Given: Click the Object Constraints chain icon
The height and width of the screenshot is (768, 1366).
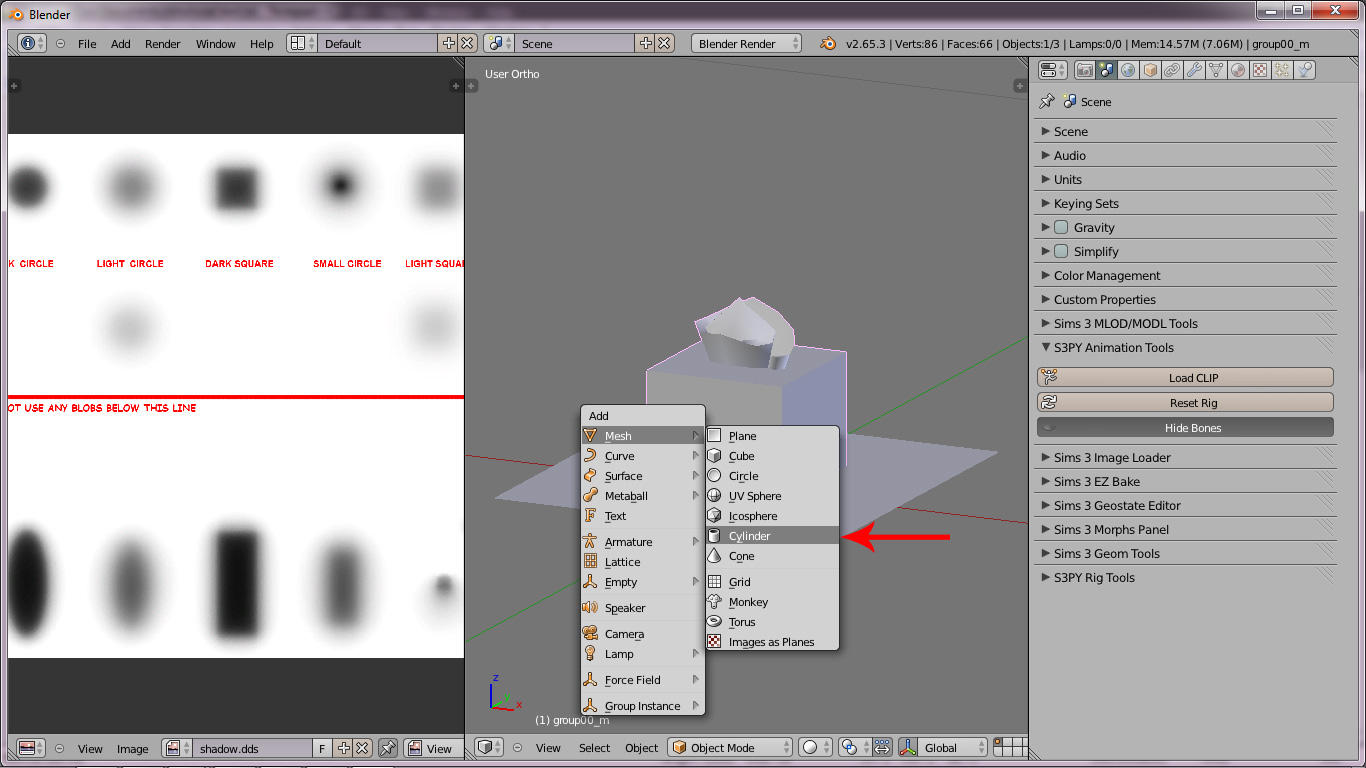Looking at the screenshot, I should 1172,70.
